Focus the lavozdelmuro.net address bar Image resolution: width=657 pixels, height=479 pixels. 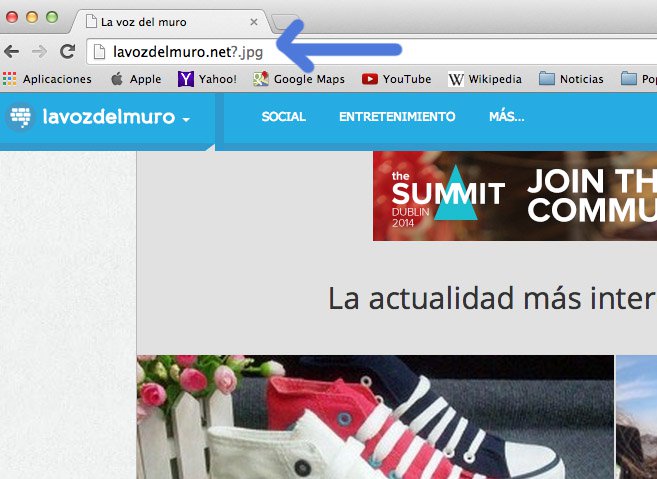(371, 52)
